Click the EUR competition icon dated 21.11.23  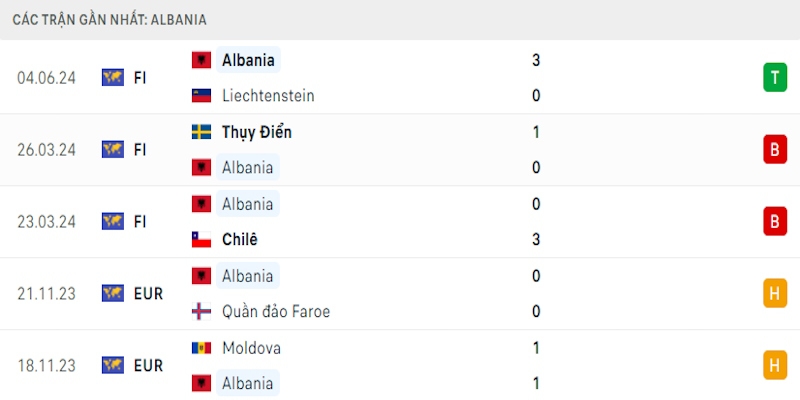pyautogui.click(x=113, y=293)
